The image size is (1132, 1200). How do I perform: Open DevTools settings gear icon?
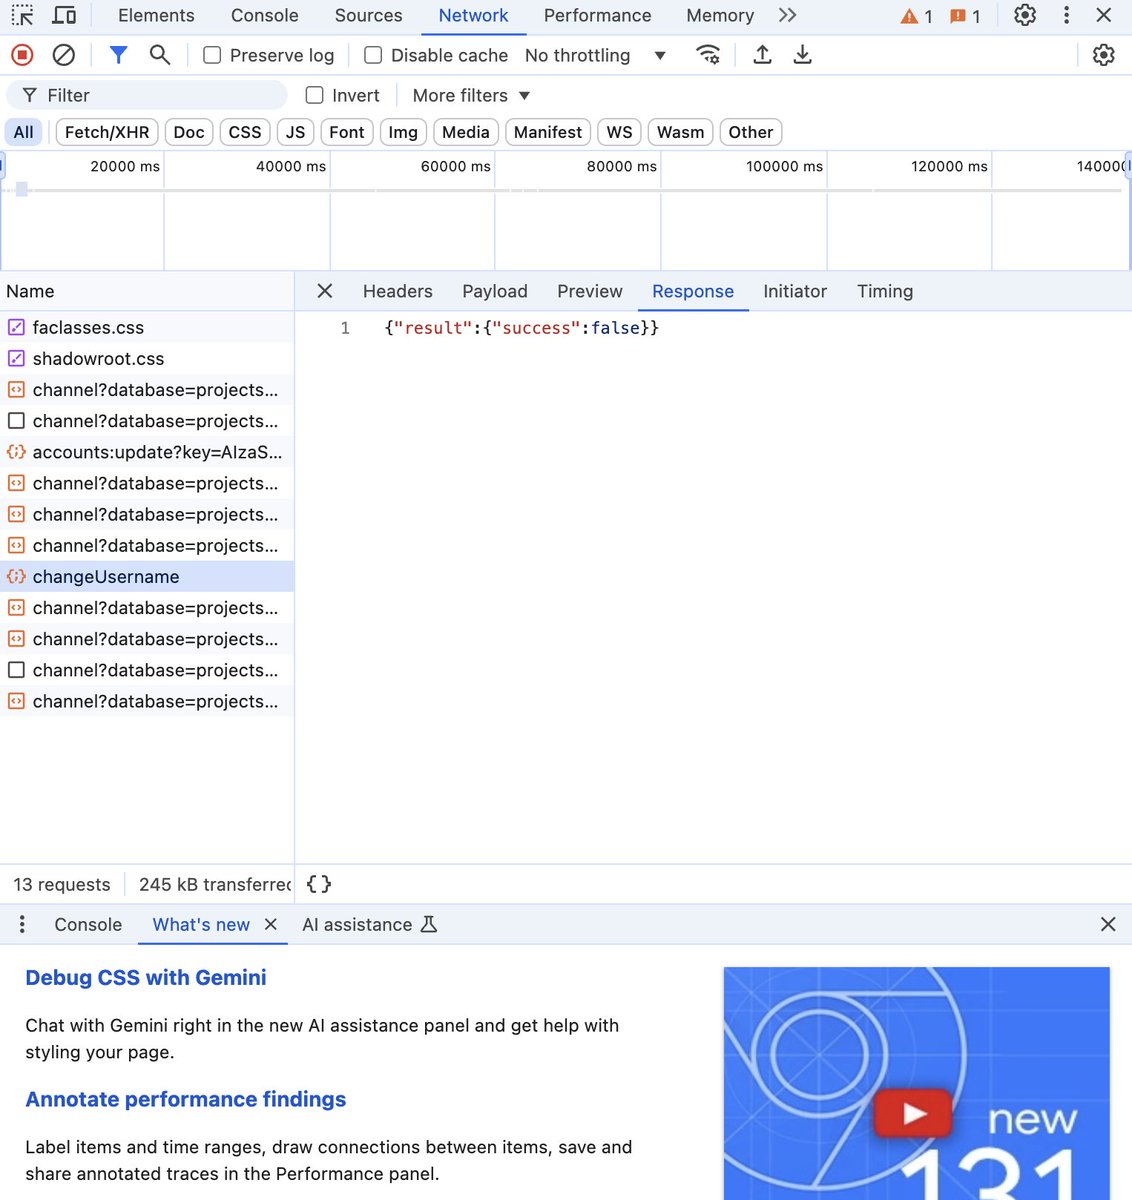(x=1025, y=15)
